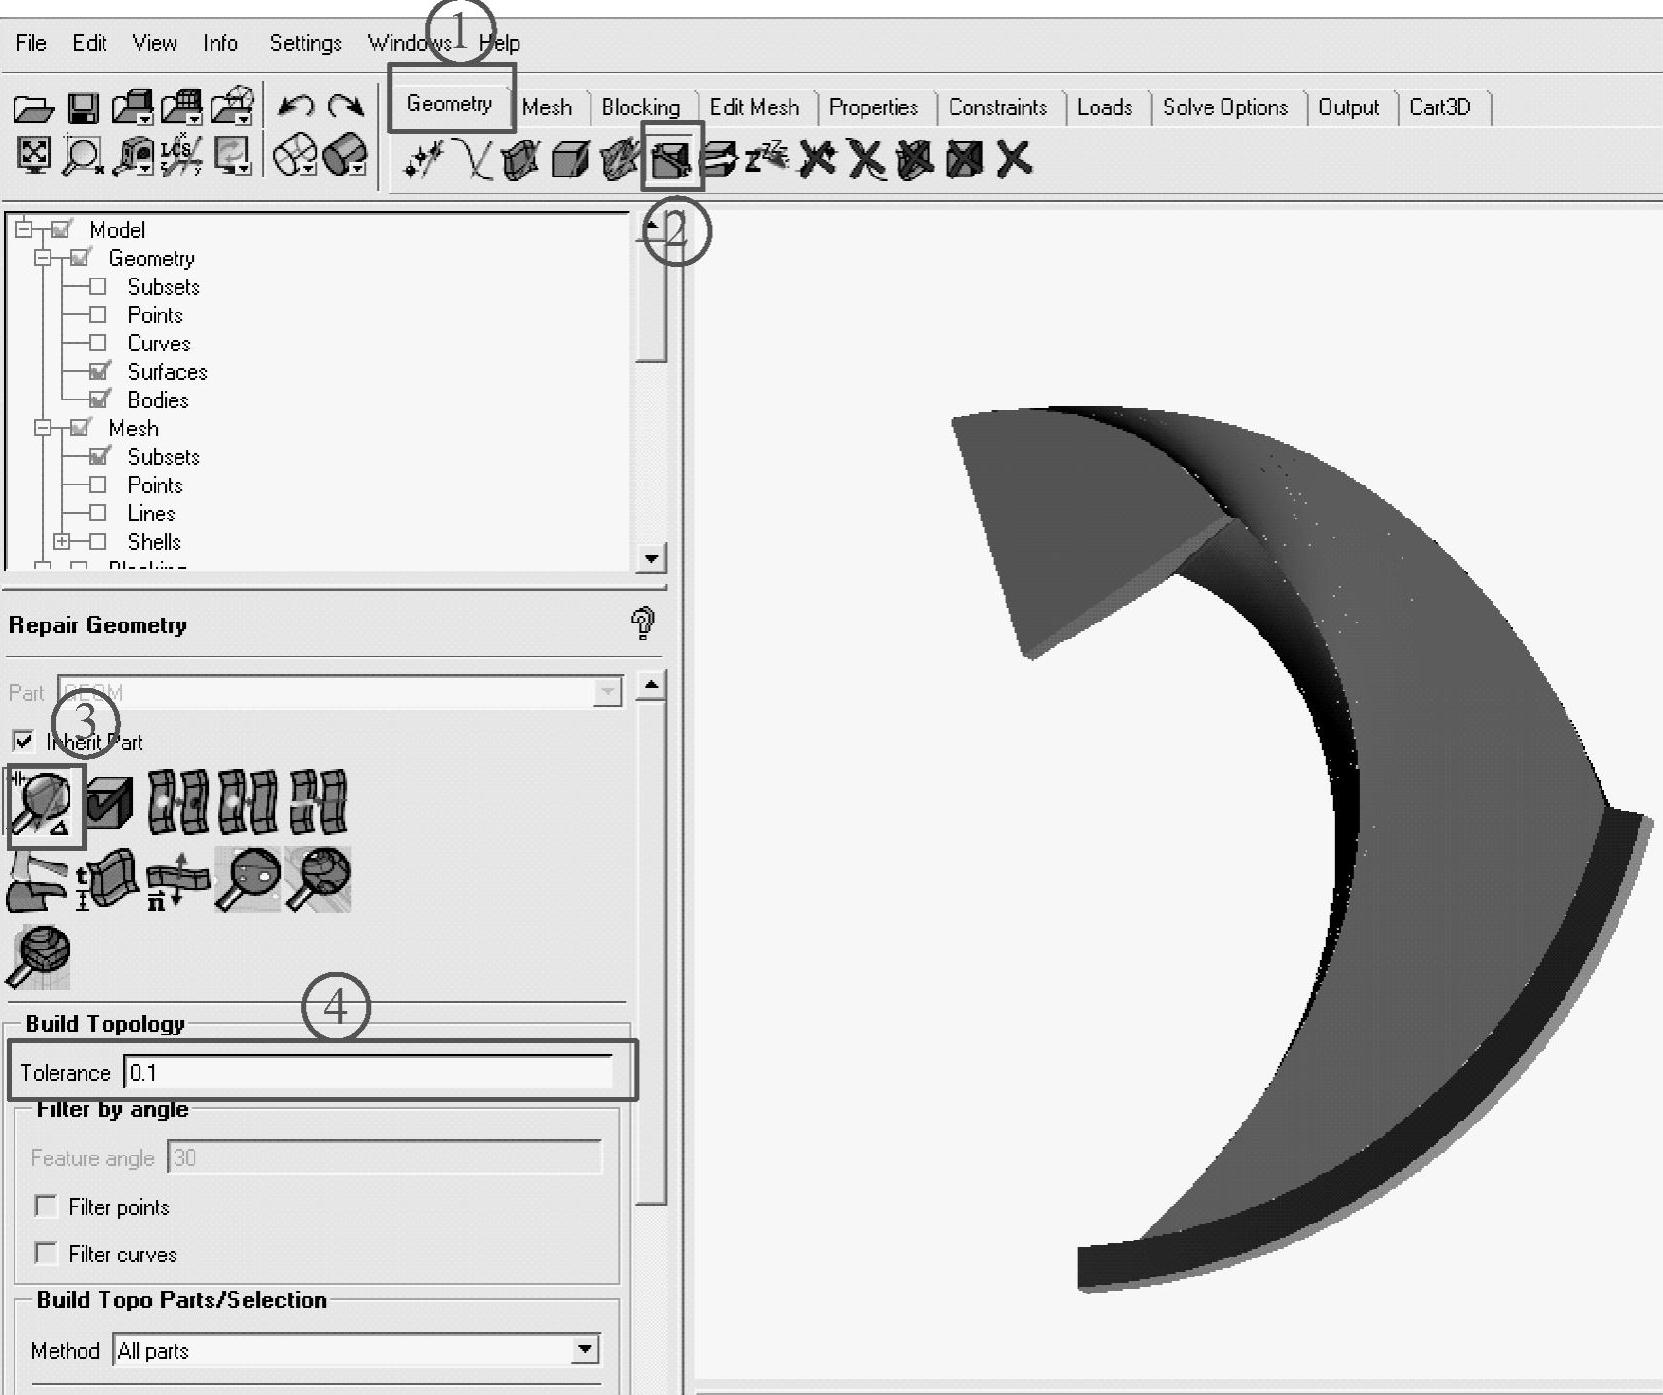Click the Save Project floppy icon
1663x1395 pixels.
point(83,108)
